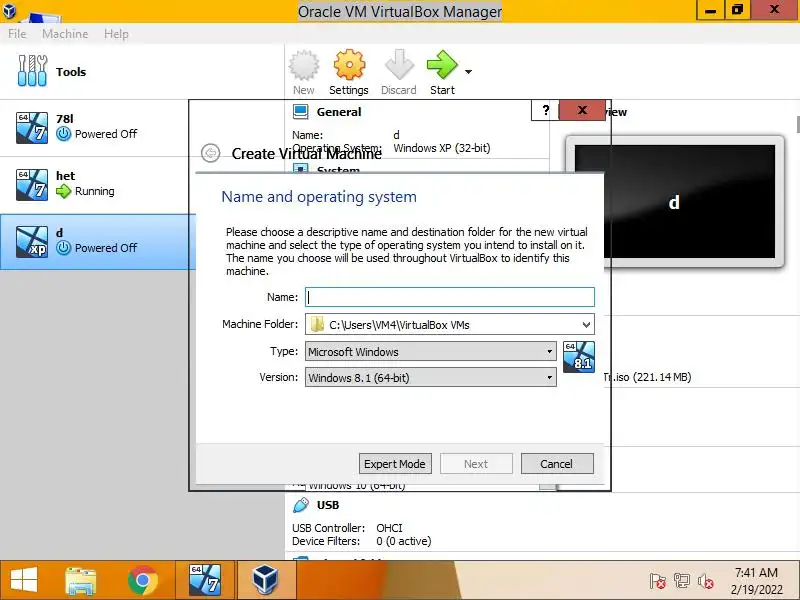
Task: Click the muted volume tray icon
Action: (x=706, y=581)
